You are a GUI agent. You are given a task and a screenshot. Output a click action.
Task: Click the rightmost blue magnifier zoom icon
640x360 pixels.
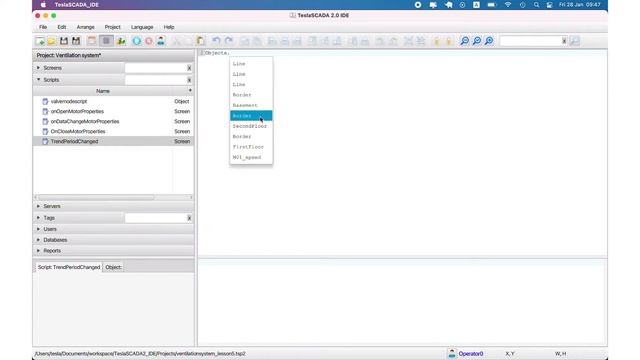point(489,41)
